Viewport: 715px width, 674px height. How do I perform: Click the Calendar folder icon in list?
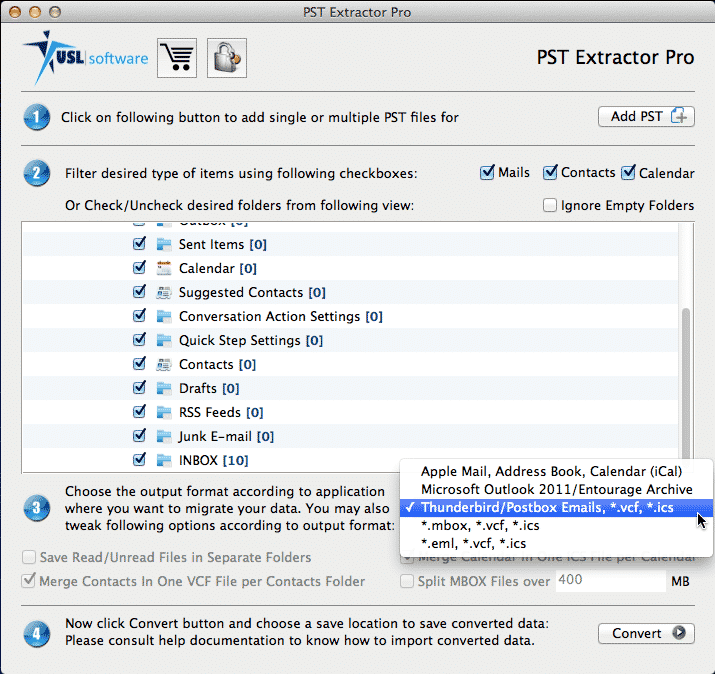pos(164,268)
